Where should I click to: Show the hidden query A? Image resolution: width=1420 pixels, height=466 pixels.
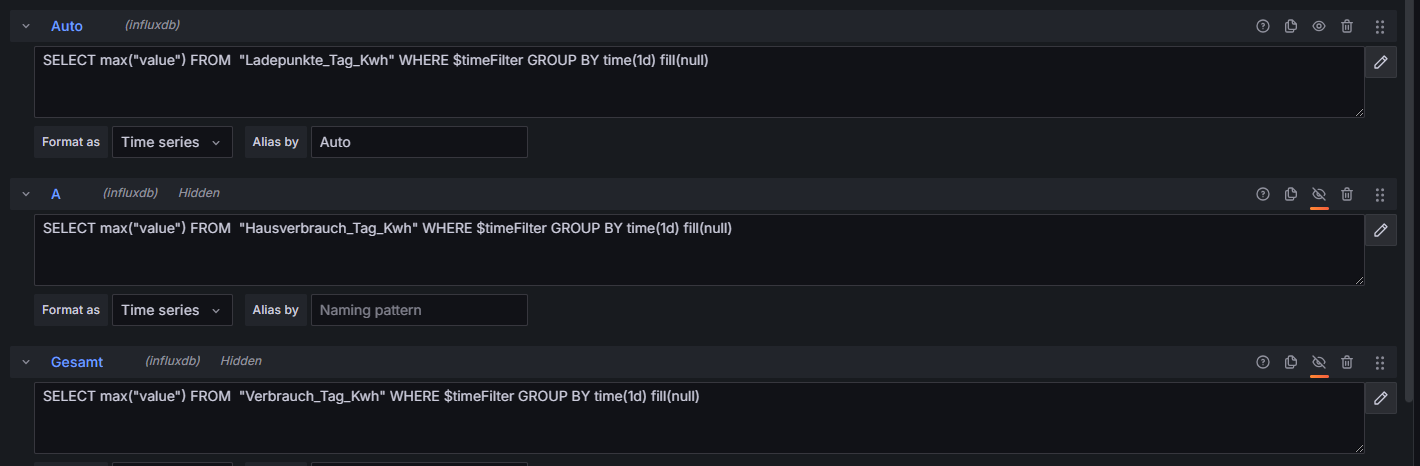pyautogui.click(x=1319, y=194)
